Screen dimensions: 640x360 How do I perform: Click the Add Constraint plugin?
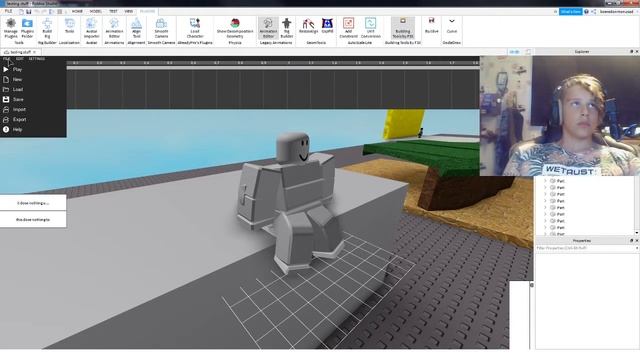348,28
